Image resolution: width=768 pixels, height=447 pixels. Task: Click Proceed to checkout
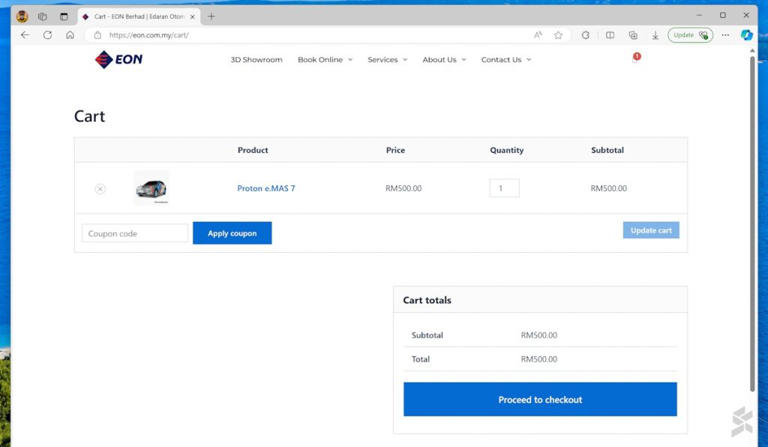[540, 400]
